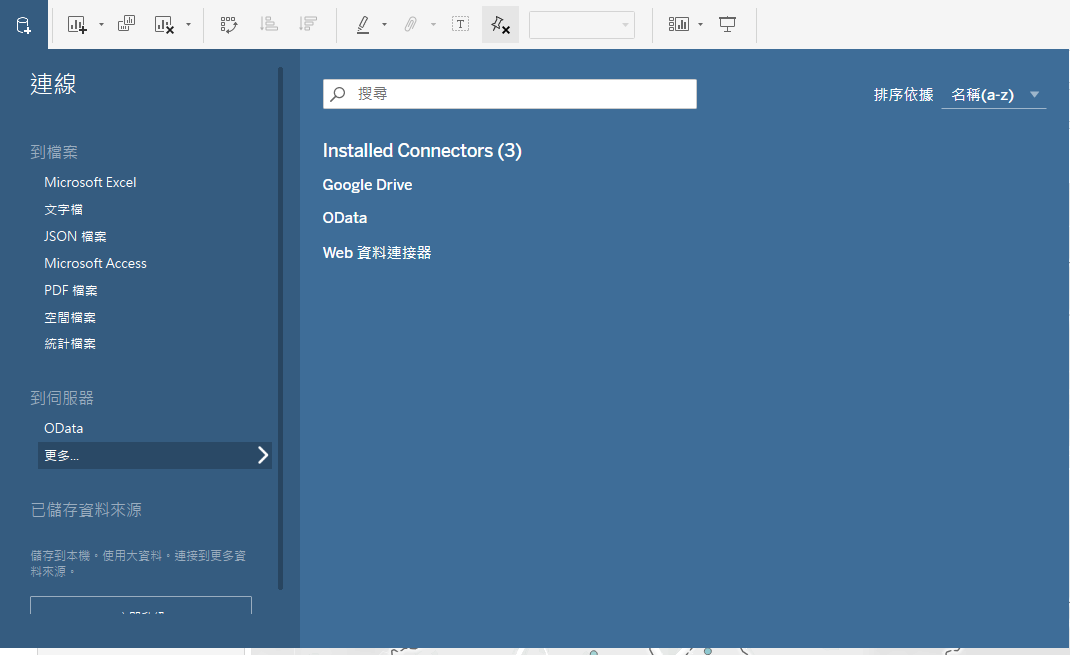Image resolution: width=1070 pixels, height=655 pixels.
Task: Choose Microsoft Access connection
Action: click(96, 263)
